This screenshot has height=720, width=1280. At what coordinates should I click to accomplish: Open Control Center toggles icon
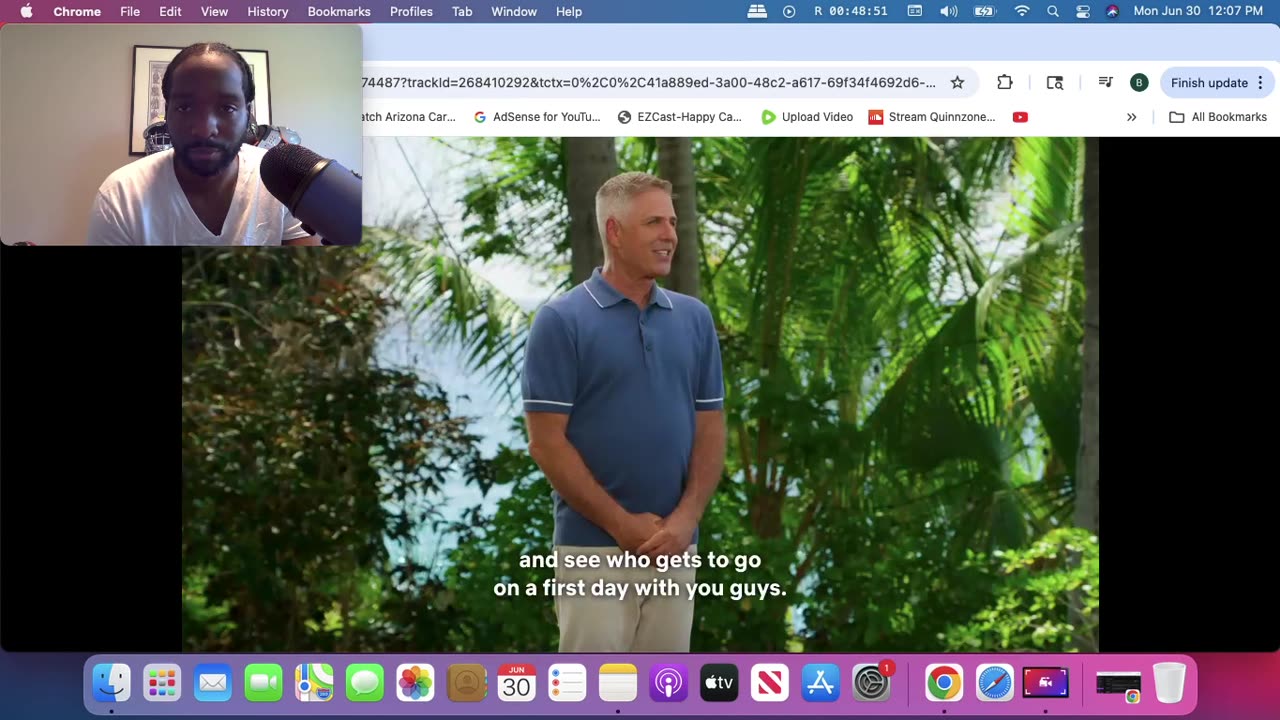[1083, 11]
